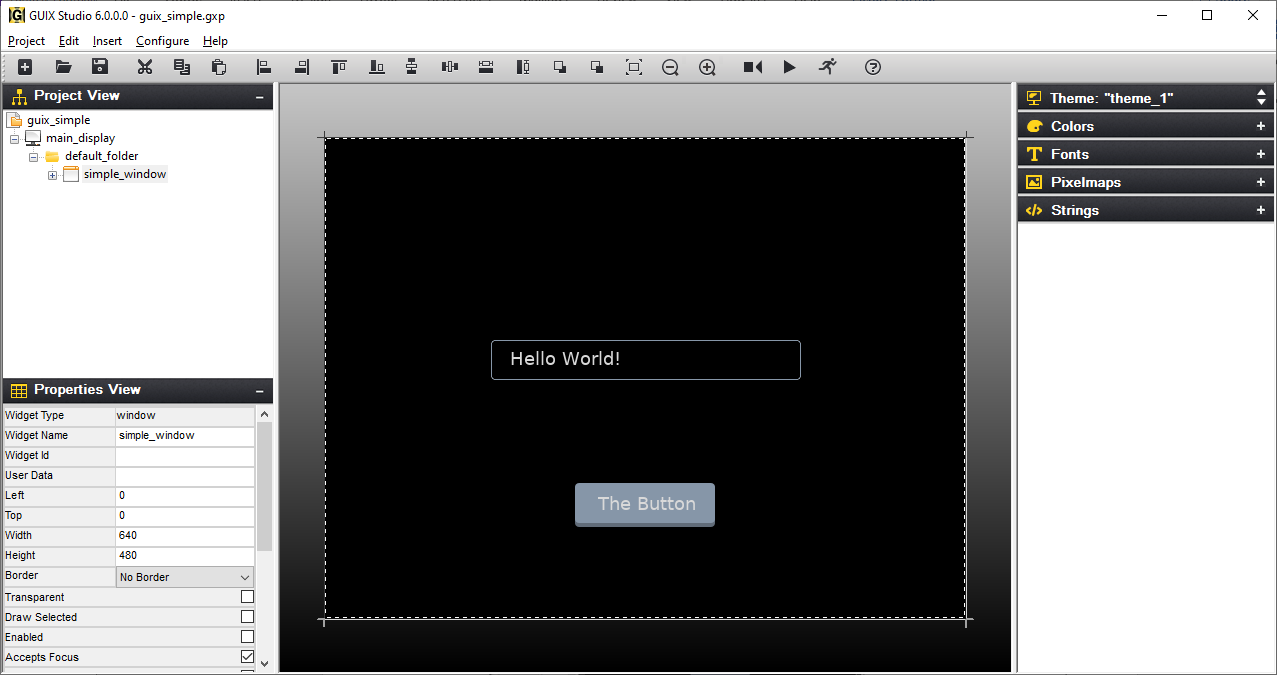The image size is (1277, 675).
Task: Check the Draw Selected option
Action: point(246,617)
